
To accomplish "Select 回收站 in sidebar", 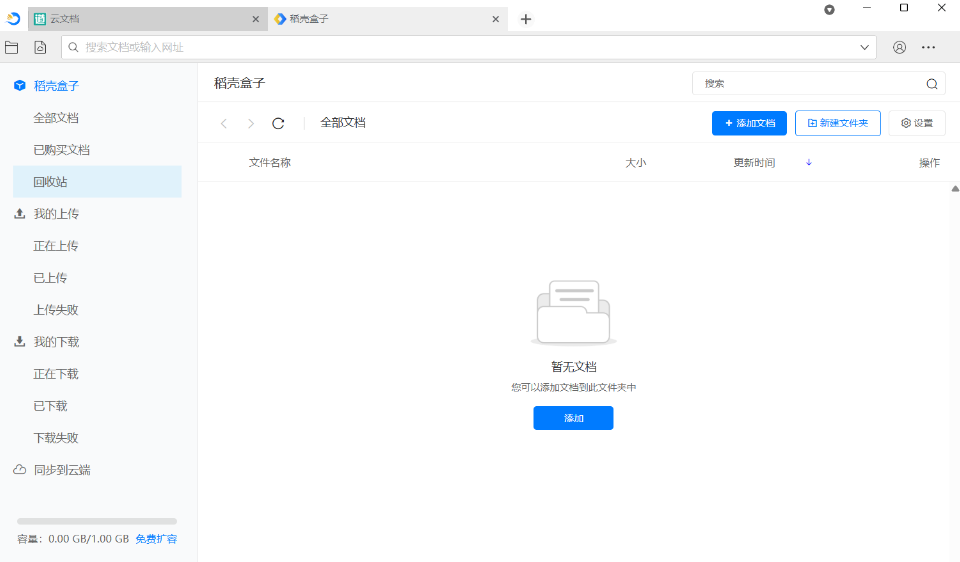I will coord(97,181).
